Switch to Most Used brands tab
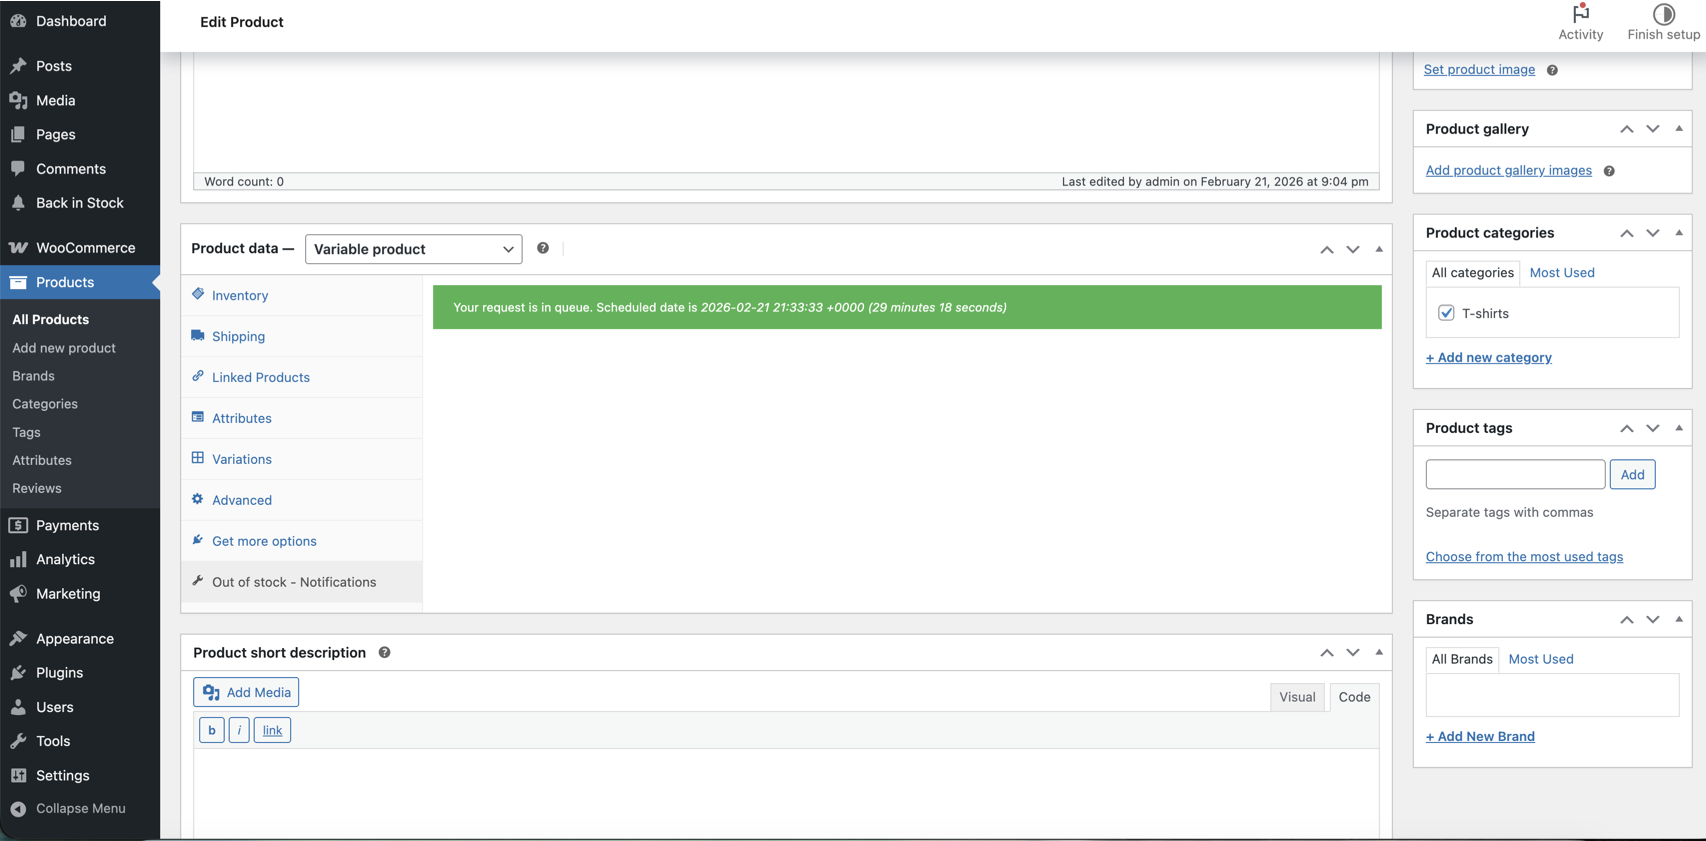Screen dimensions: 1706x841 [1541, 659]
